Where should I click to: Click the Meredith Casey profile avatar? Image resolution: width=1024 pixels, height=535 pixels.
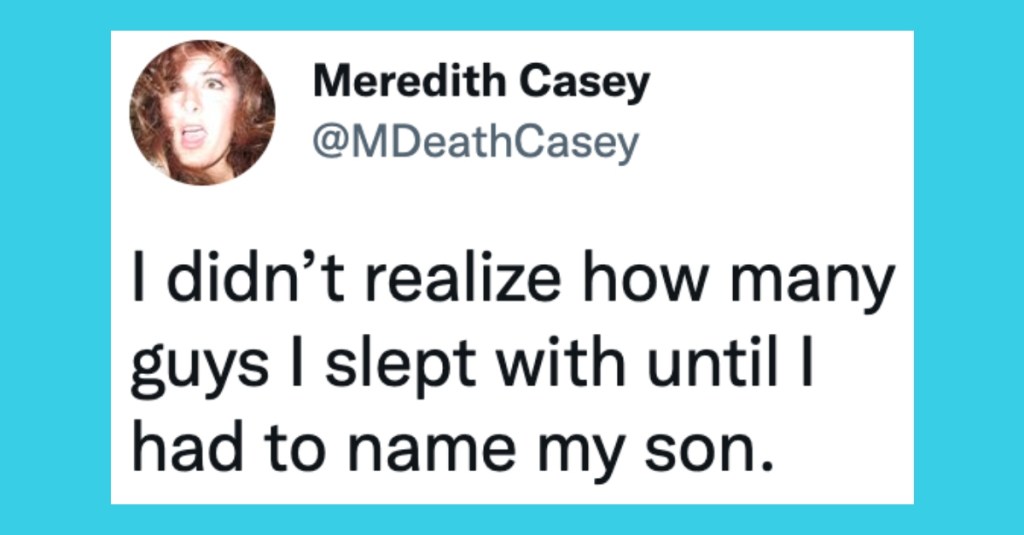[202, 112]
